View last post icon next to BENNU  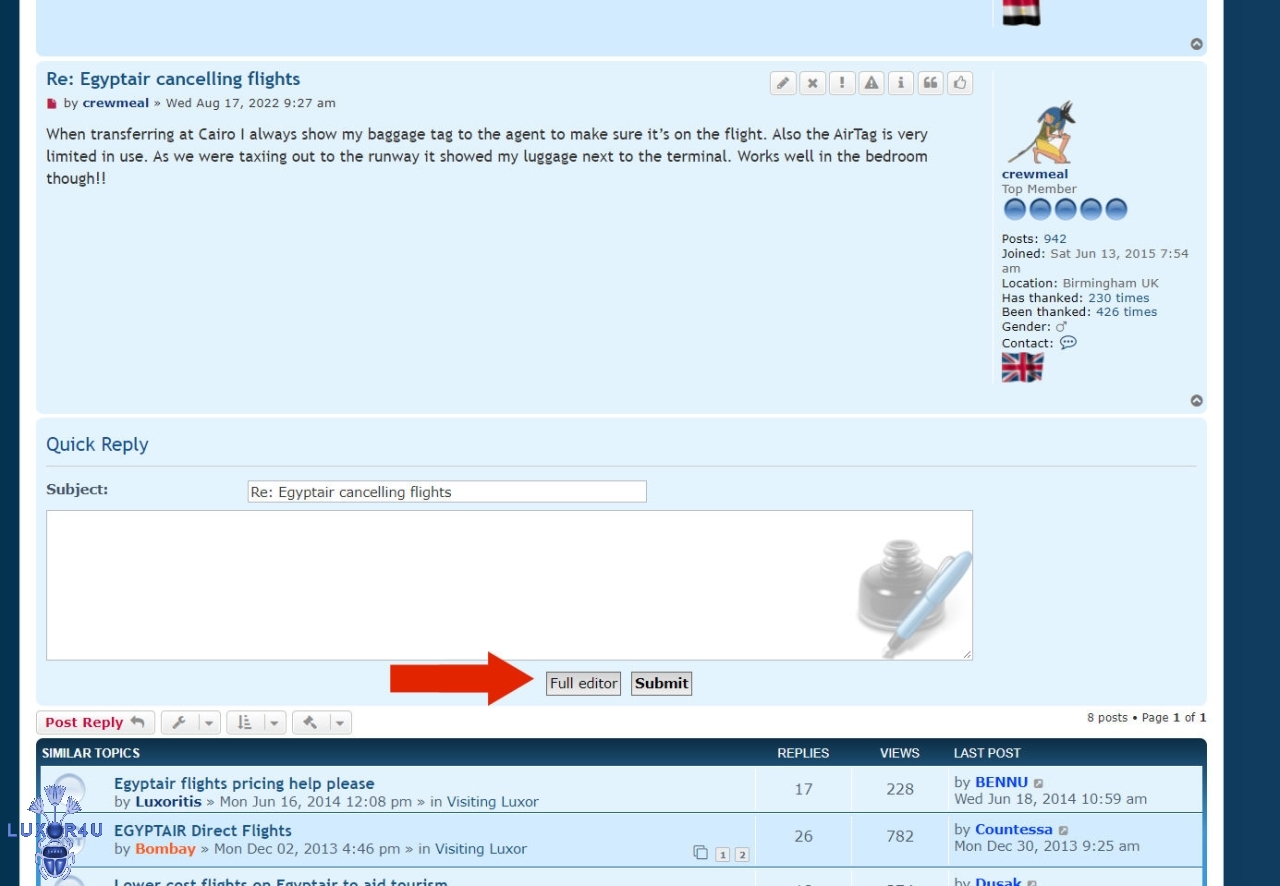click(1039, 783)
